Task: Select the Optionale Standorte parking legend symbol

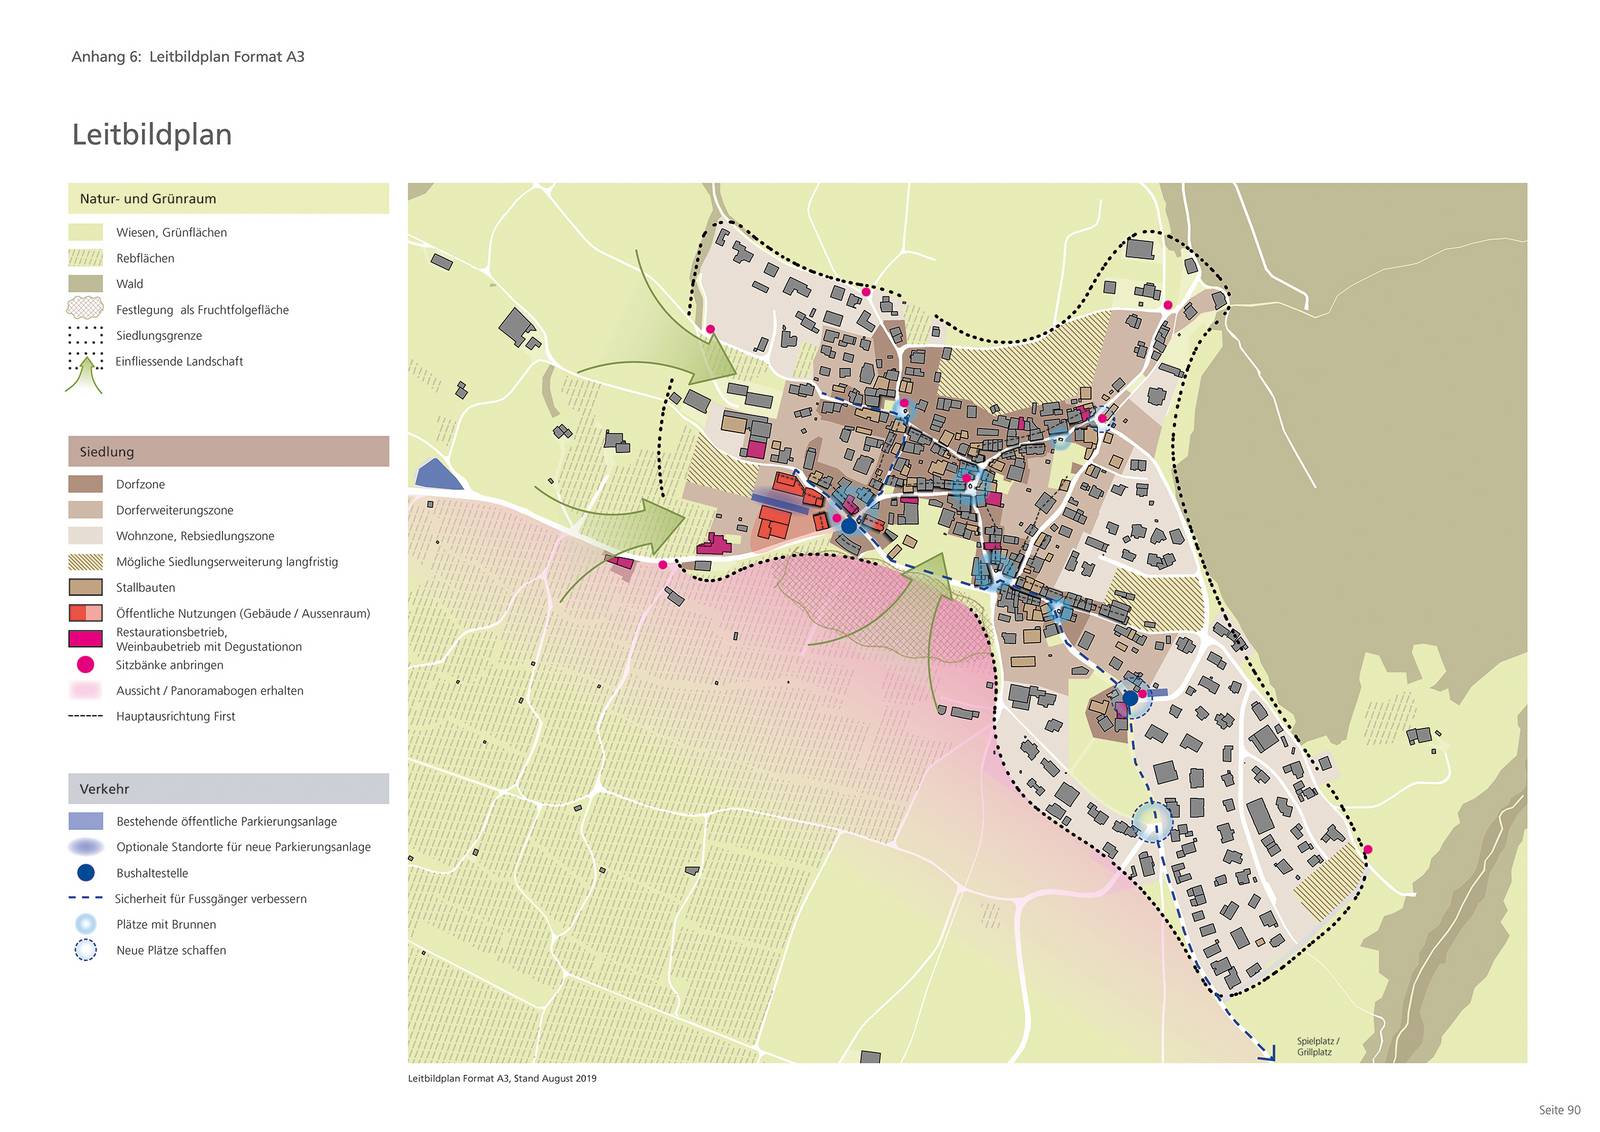Action: (86, 847)
